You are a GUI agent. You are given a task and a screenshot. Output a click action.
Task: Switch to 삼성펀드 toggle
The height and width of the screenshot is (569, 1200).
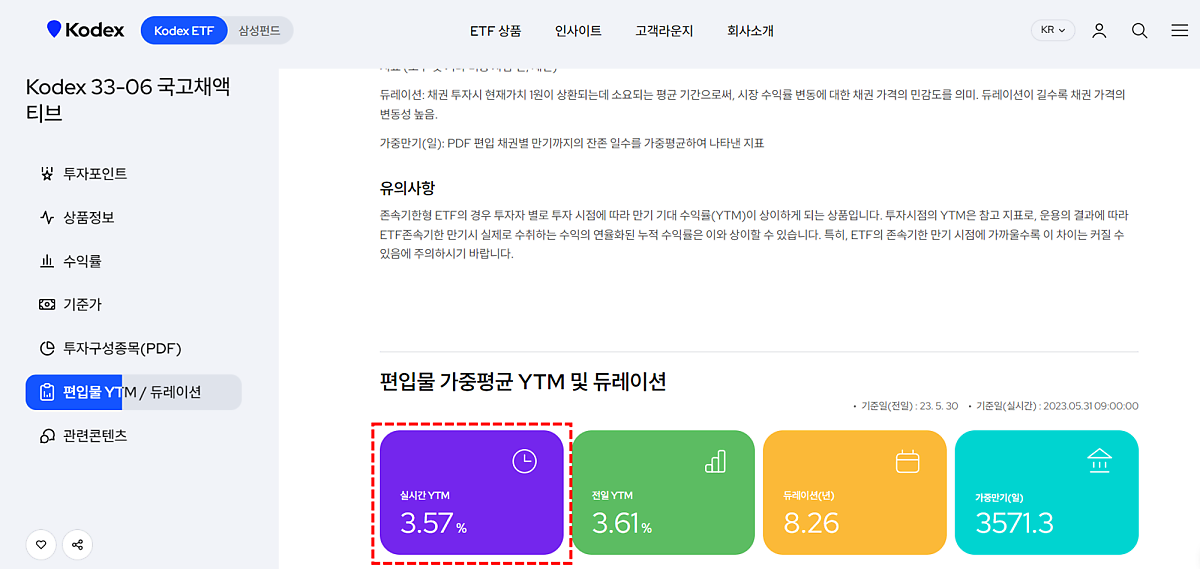(x=259, y=30)
